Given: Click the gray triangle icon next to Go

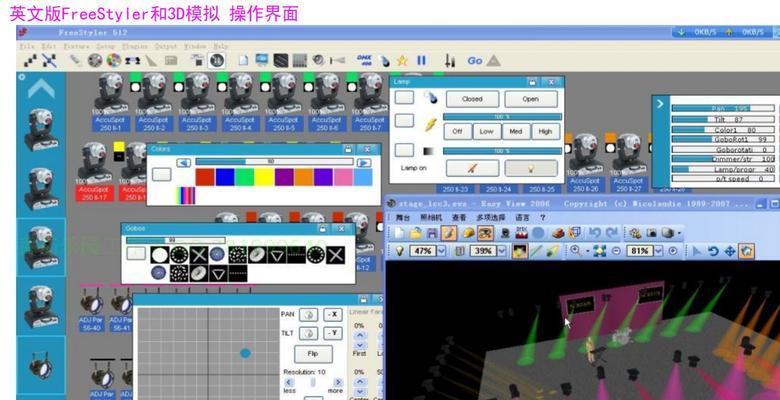Looking at the screenshot, I should 493,61.
